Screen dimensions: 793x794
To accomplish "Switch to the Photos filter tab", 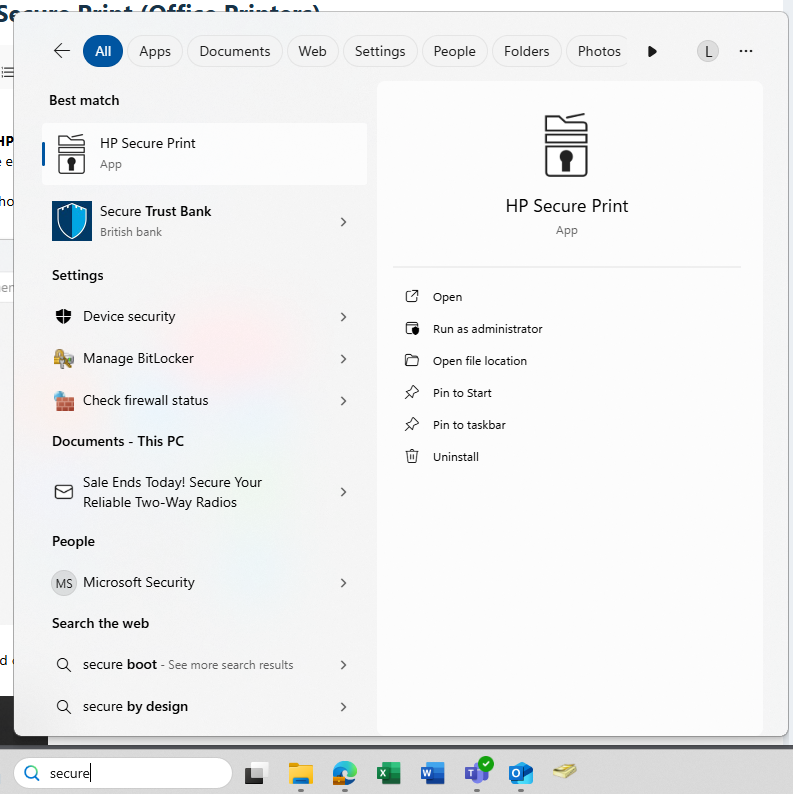I will pyautogui.click(x=599, y=51).
